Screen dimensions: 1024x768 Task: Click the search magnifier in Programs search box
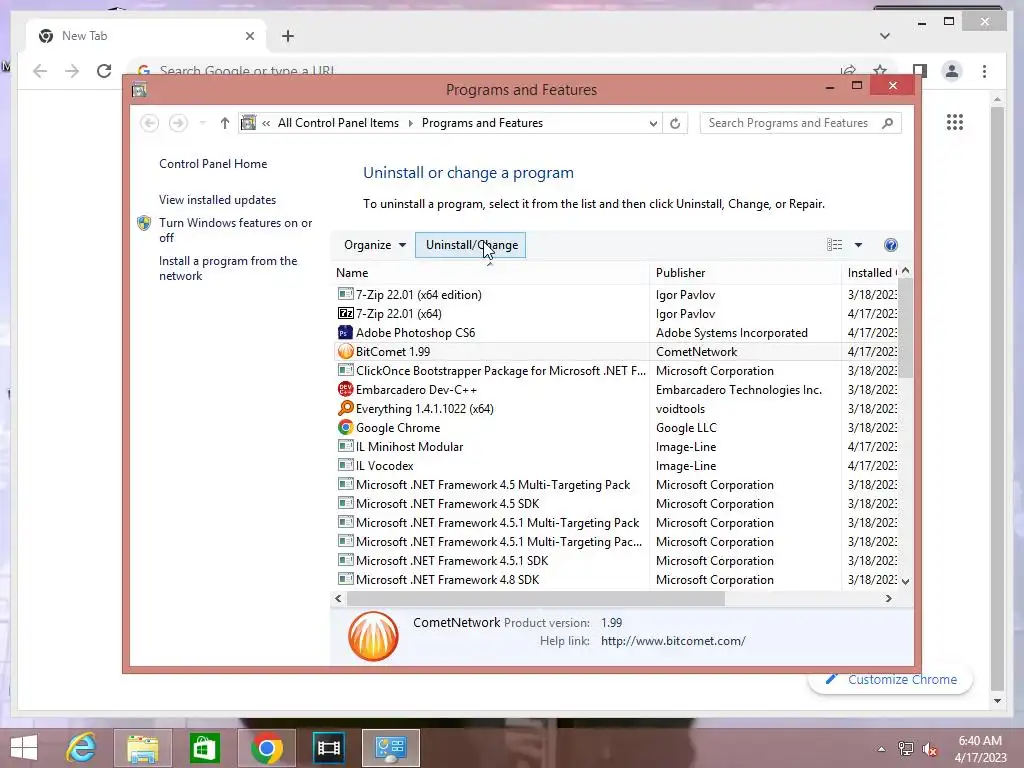pyautogui.click(x=887, y=123)
